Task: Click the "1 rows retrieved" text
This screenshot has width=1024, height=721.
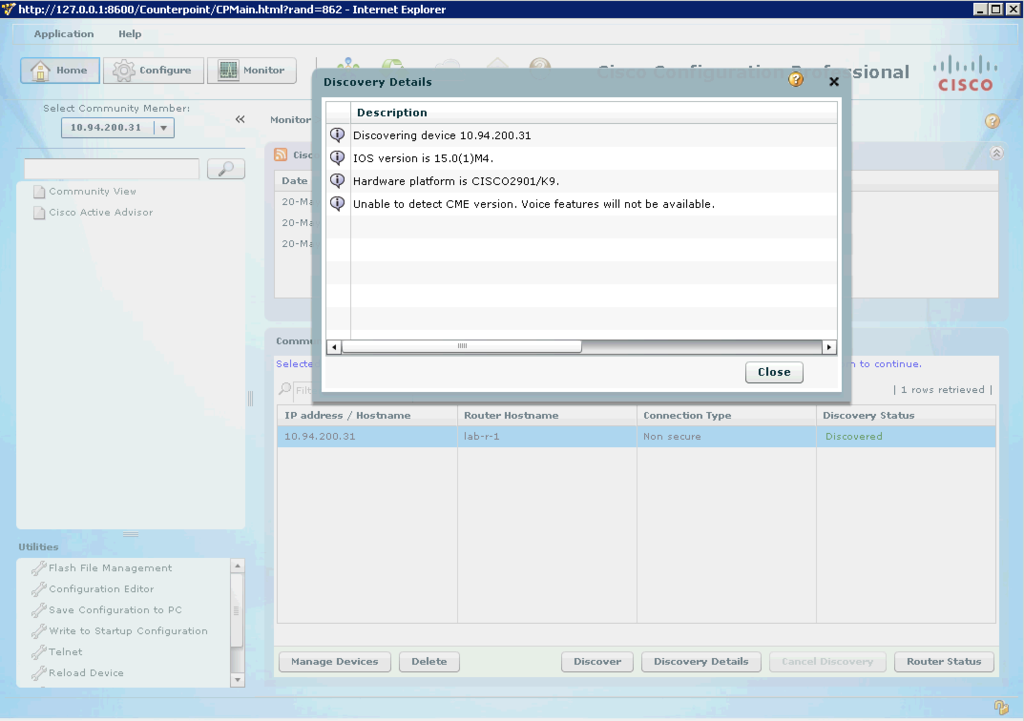Action: tap(942, 390)
